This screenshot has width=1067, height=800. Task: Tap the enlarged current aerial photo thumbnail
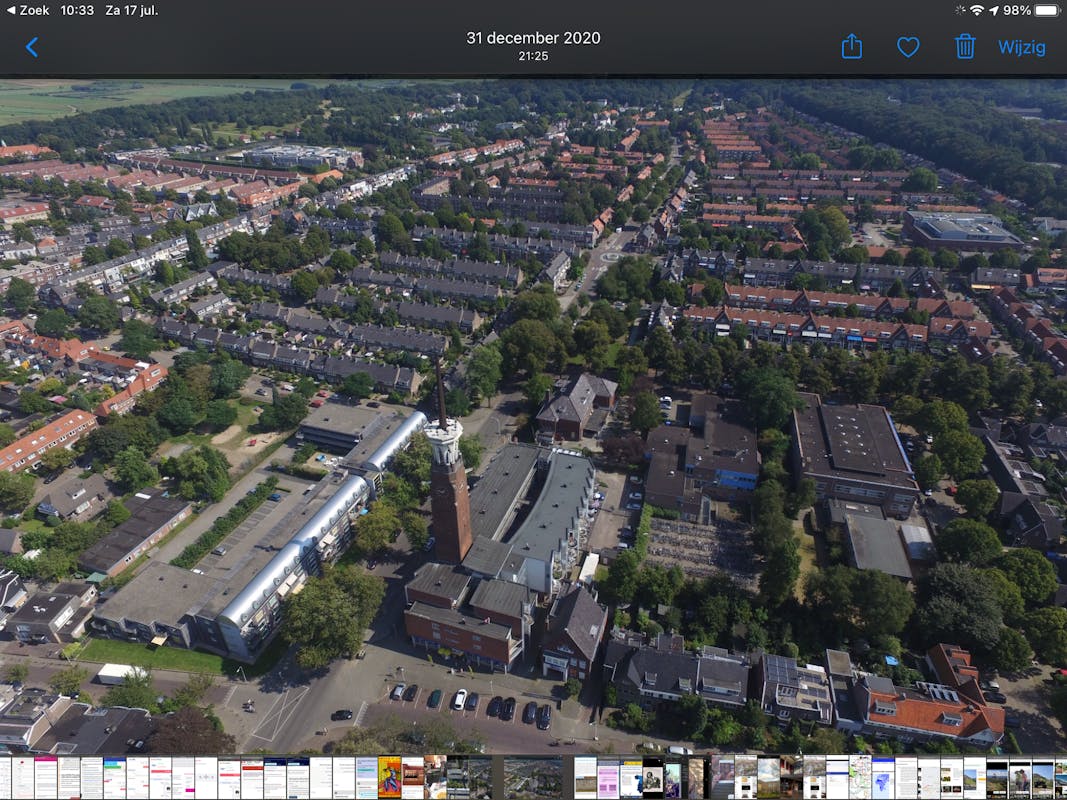tap(533, 777)
